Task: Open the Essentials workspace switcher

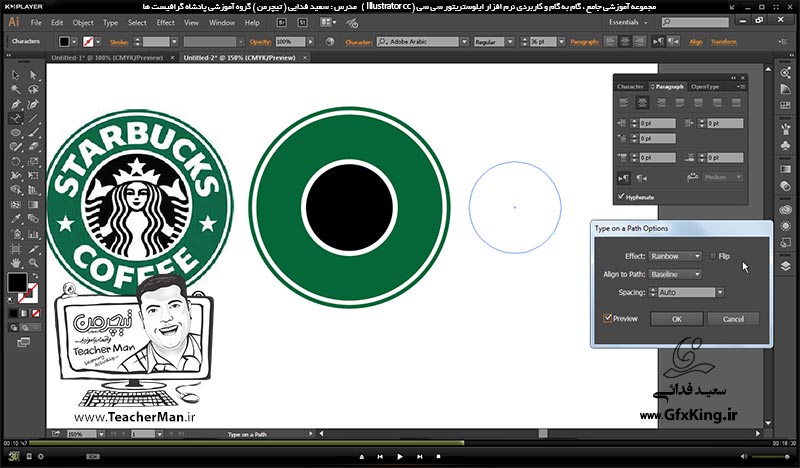Action: (x=628, y=22)
